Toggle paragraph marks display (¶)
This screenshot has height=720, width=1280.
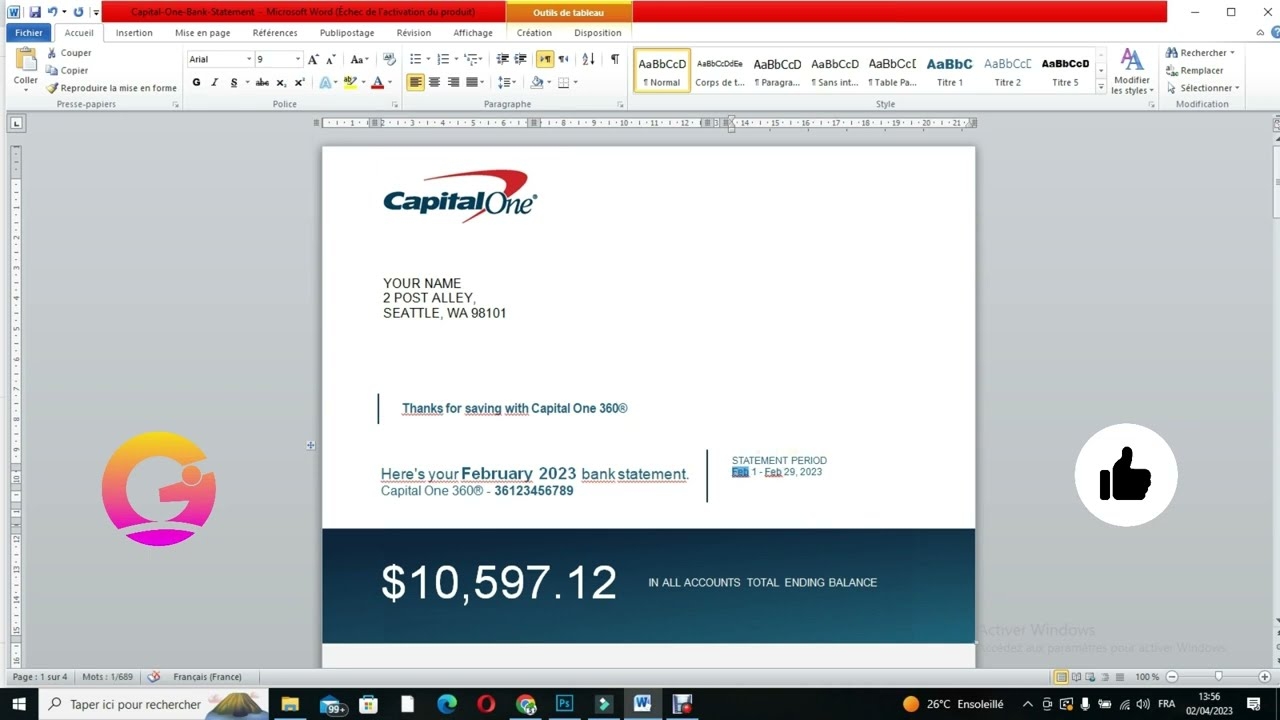pyautogui.click(x=614, y=60)
